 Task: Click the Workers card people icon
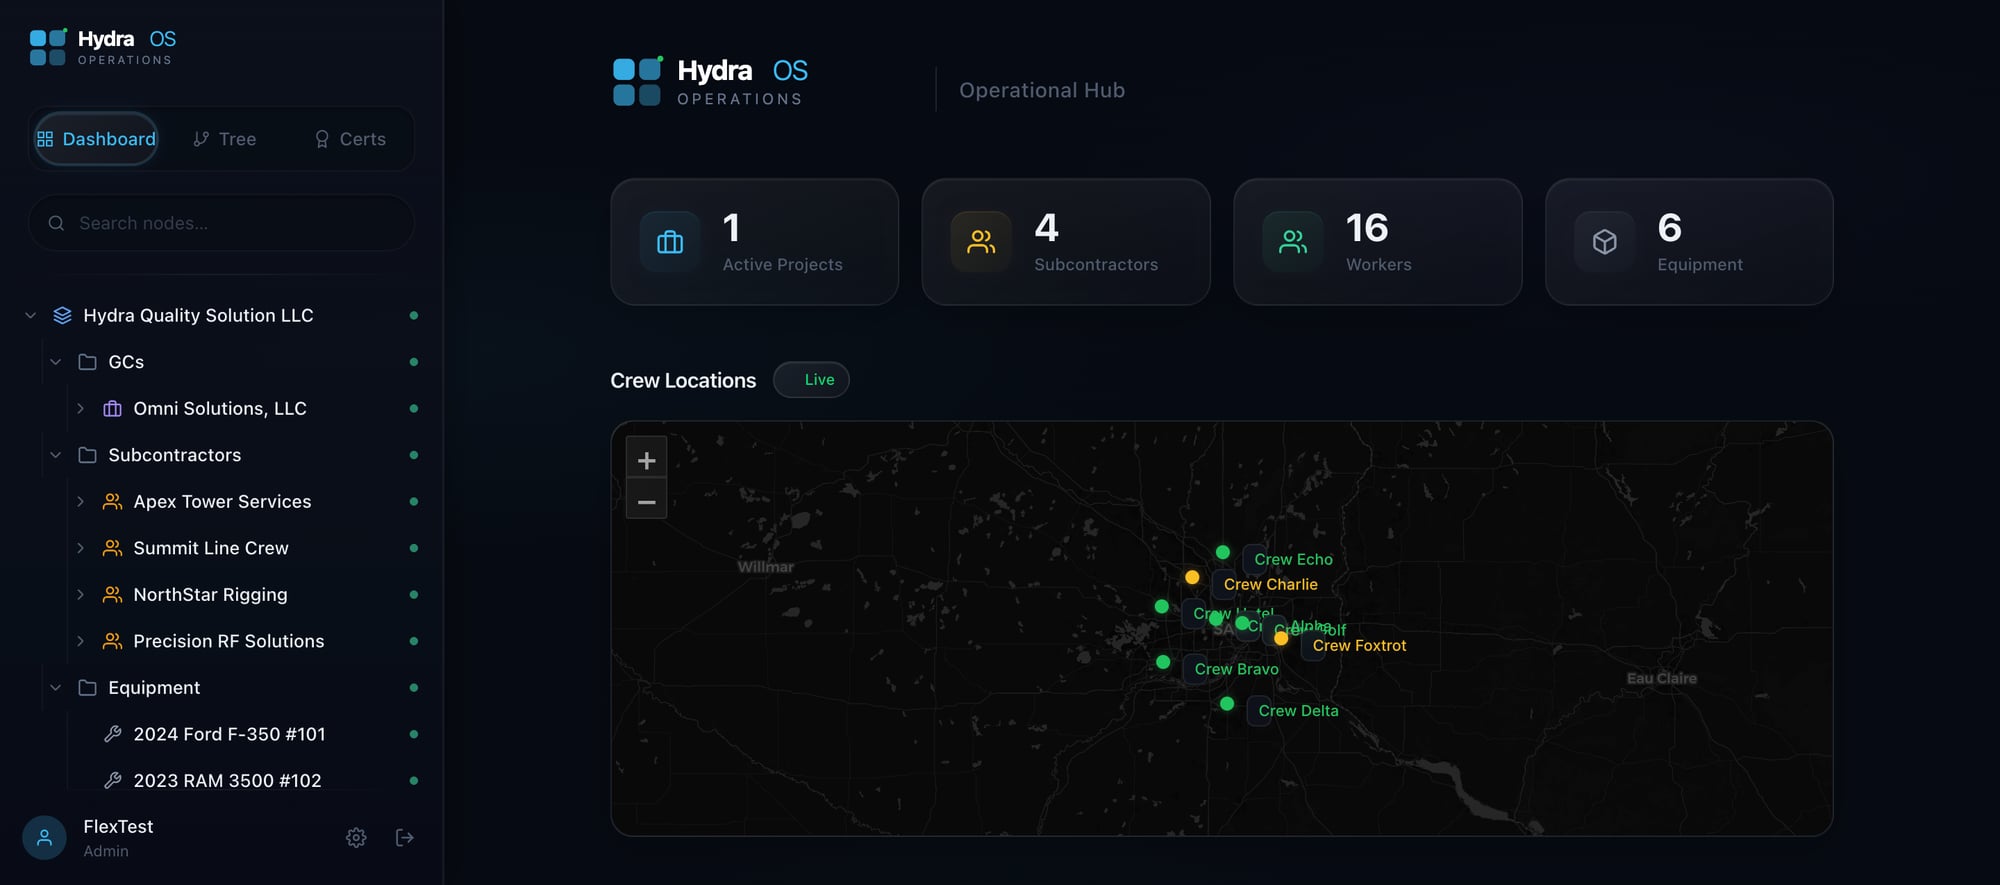[1293, 242]
